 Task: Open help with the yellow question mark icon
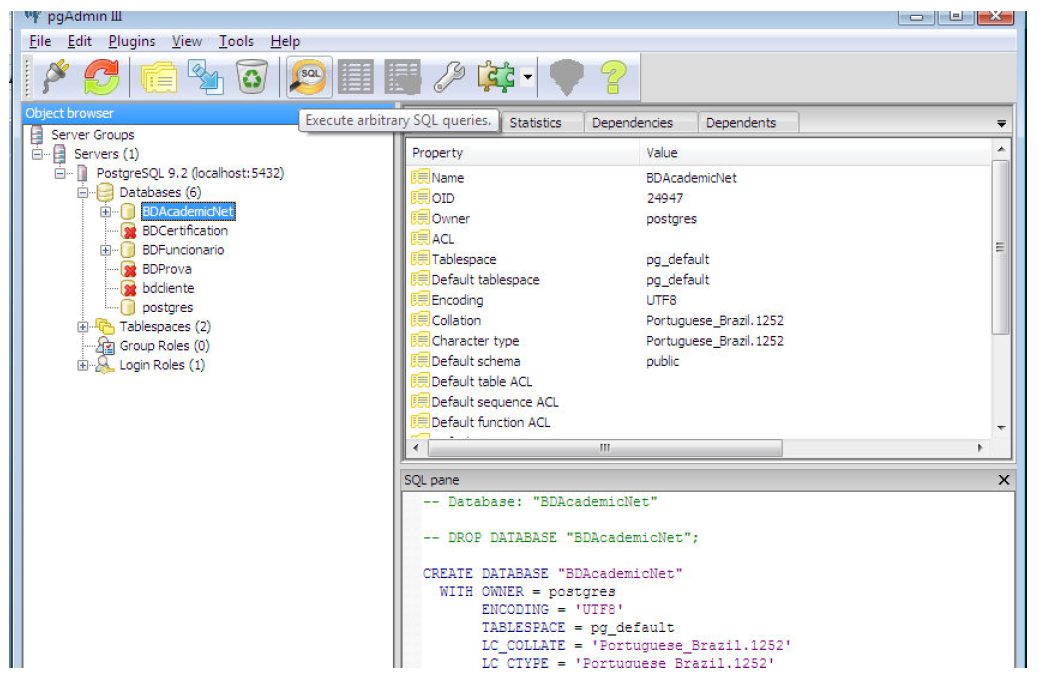pos(614,77)
